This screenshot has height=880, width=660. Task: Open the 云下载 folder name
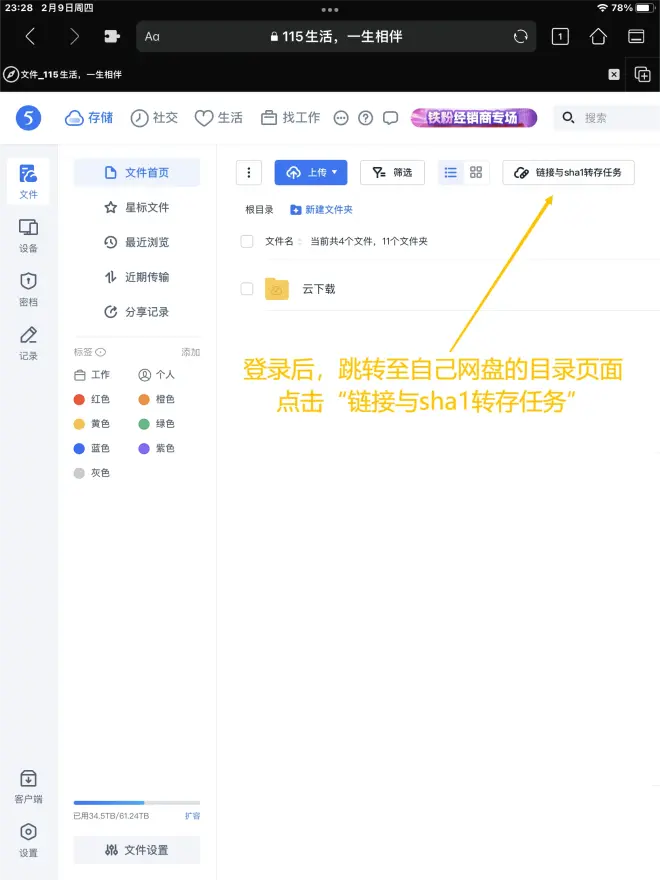coord(319,288)
